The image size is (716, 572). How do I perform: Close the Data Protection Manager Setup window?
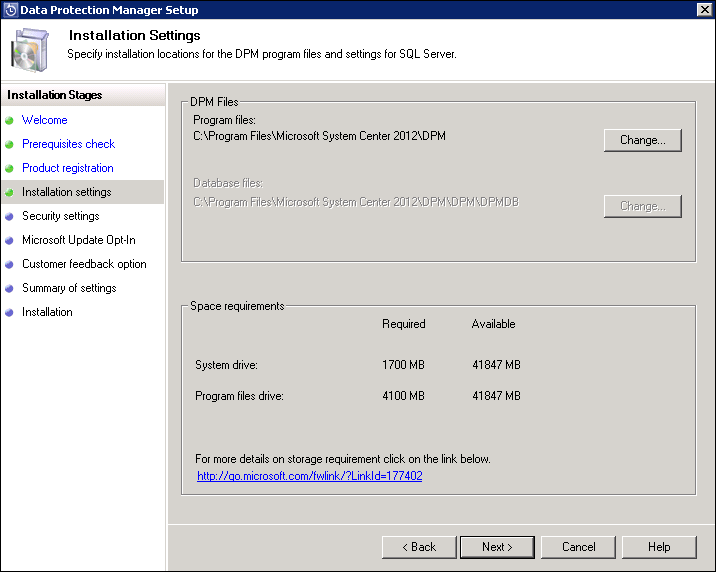click(x=704, y=10)
